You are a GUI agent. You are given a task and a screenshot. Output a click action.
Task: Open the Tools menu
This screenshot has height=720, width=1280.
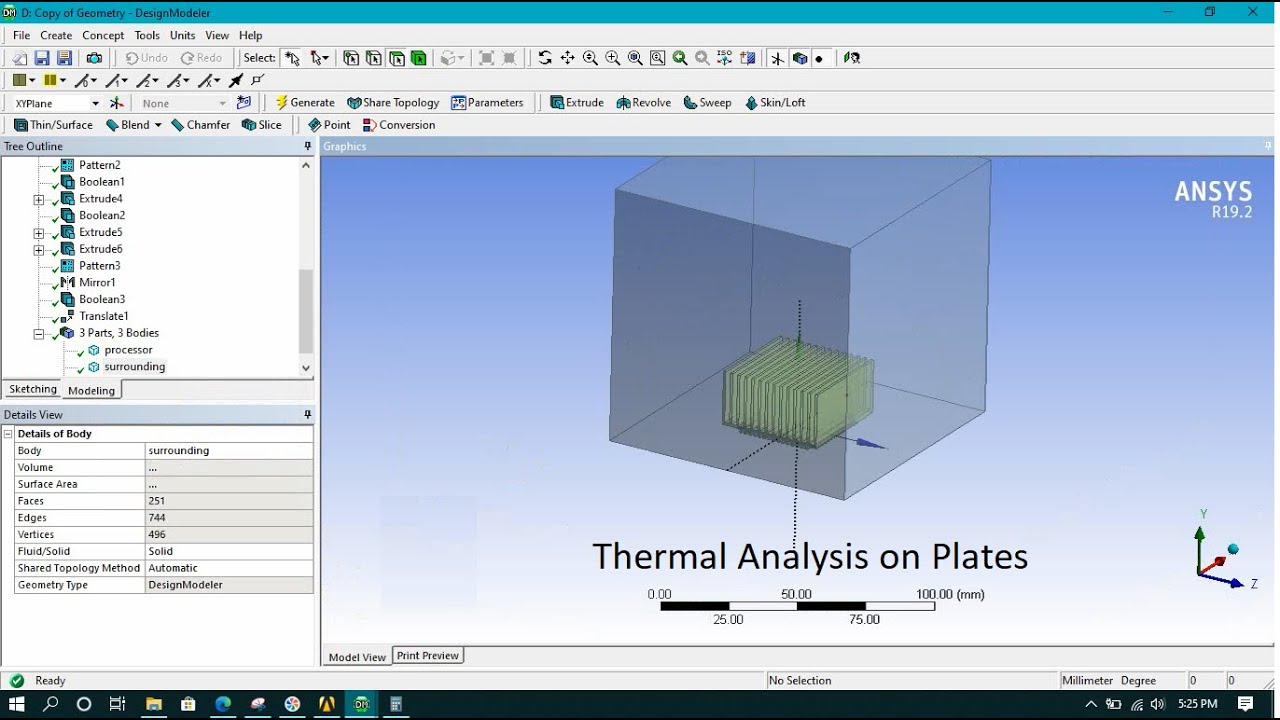147,35
